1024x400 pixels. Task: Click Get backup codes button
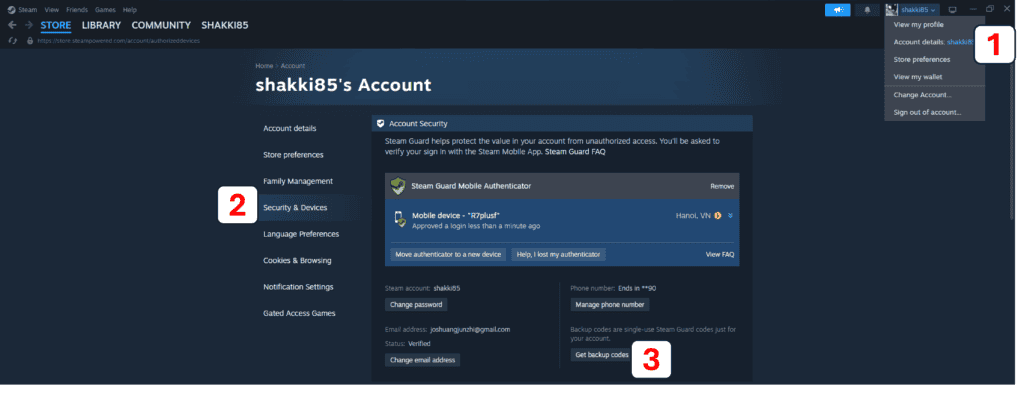pos(601,355)
